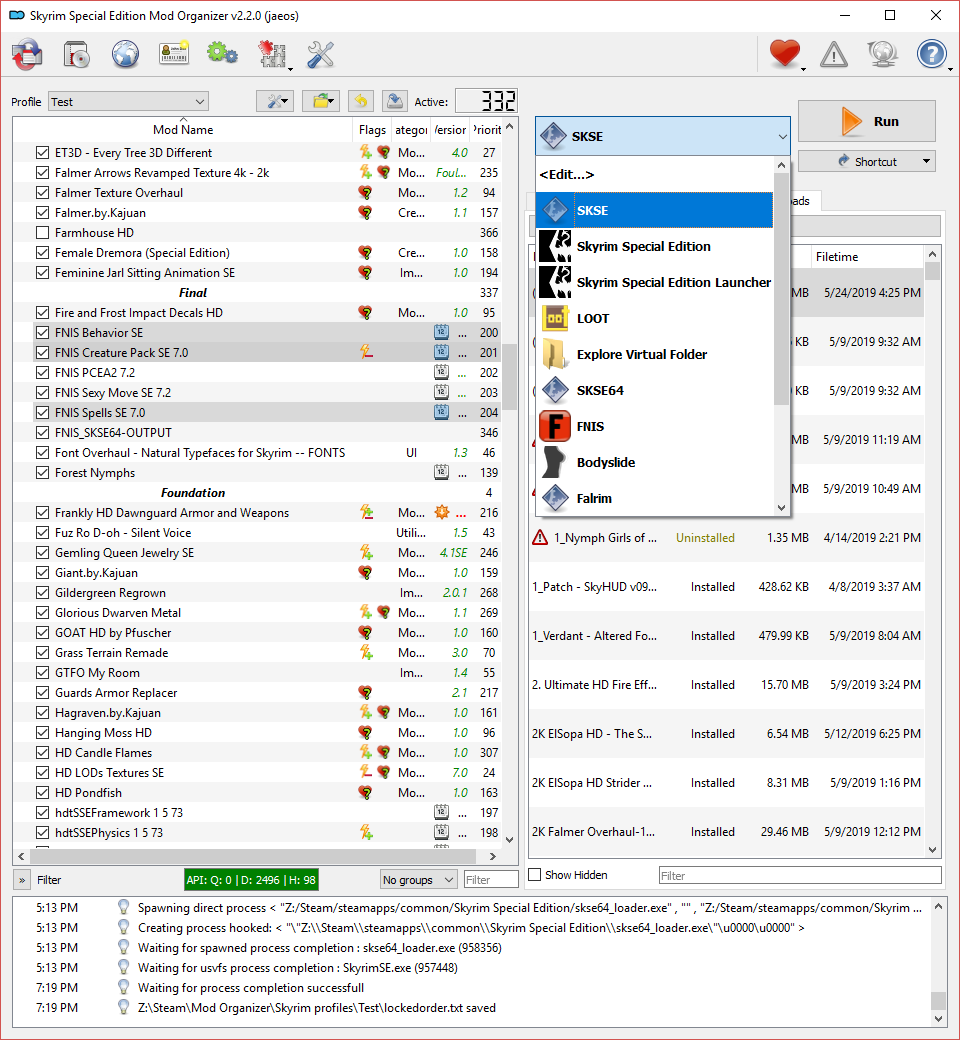Select the SKSE64 executable entry
This screenshot has width=960, height=1040.
tap(654, 391)
